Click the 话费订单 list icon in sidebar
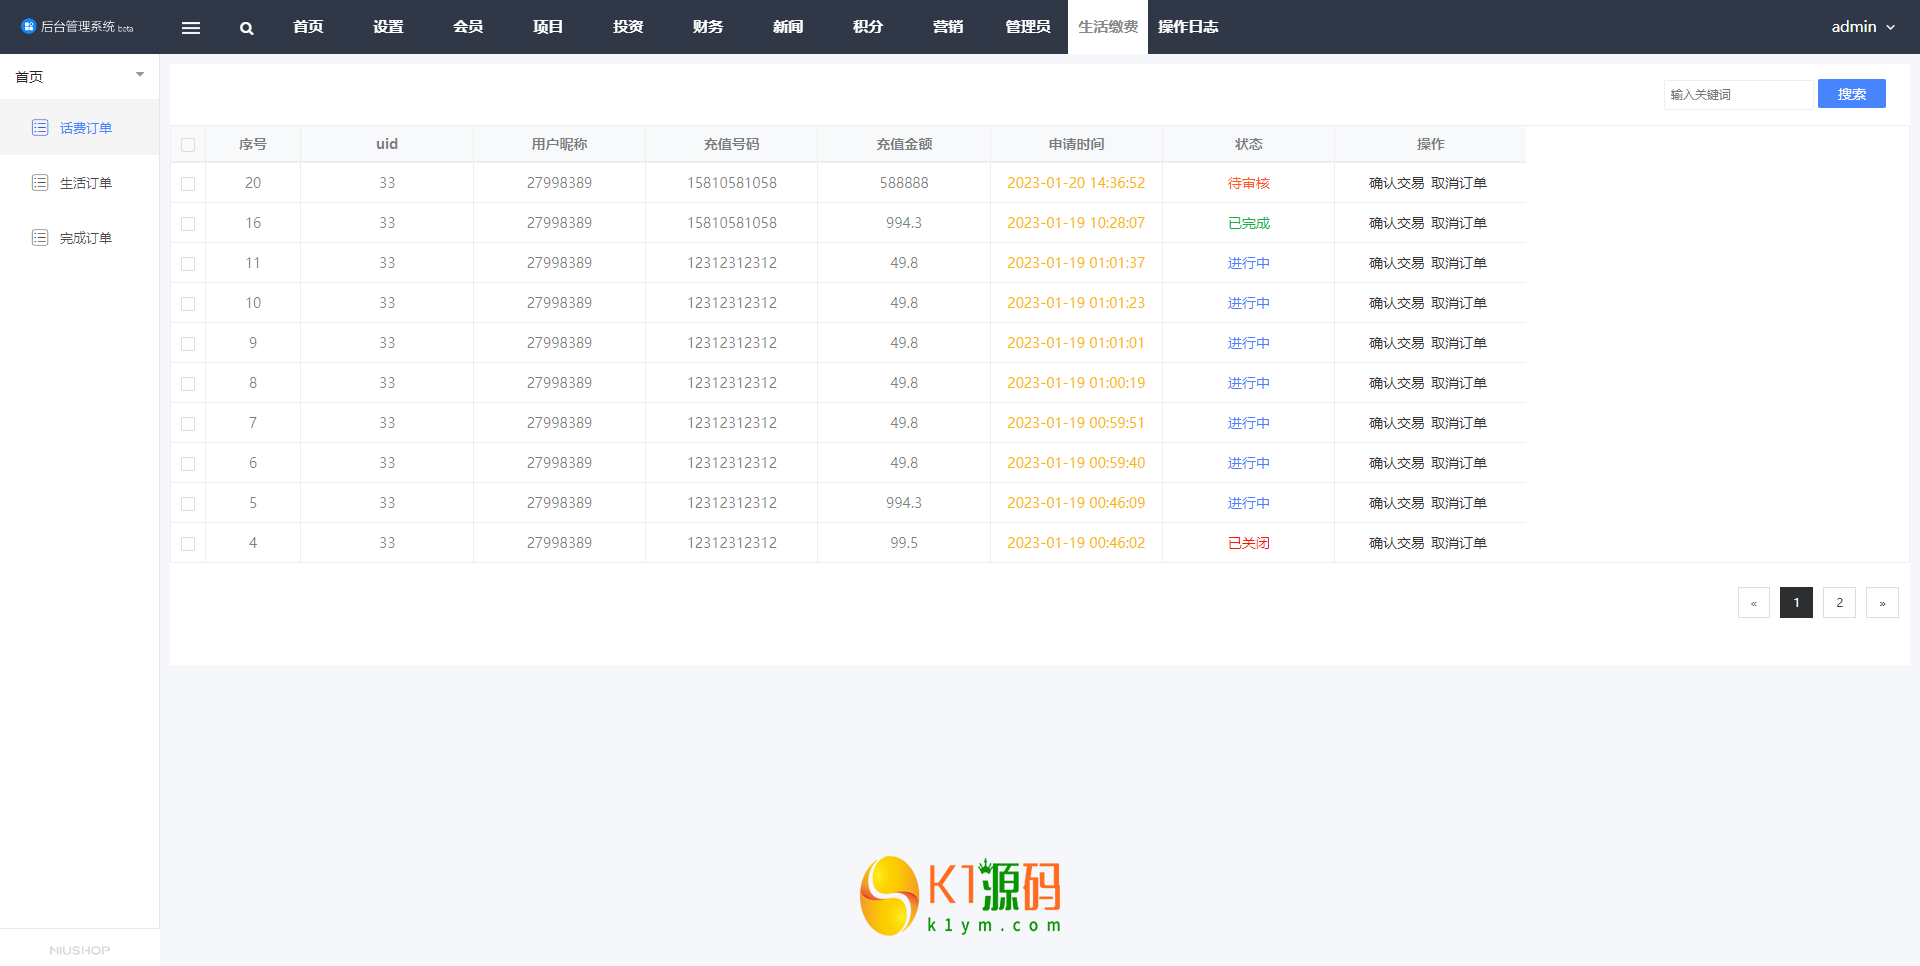This screenshot has width=1920, height=966. 40,127
